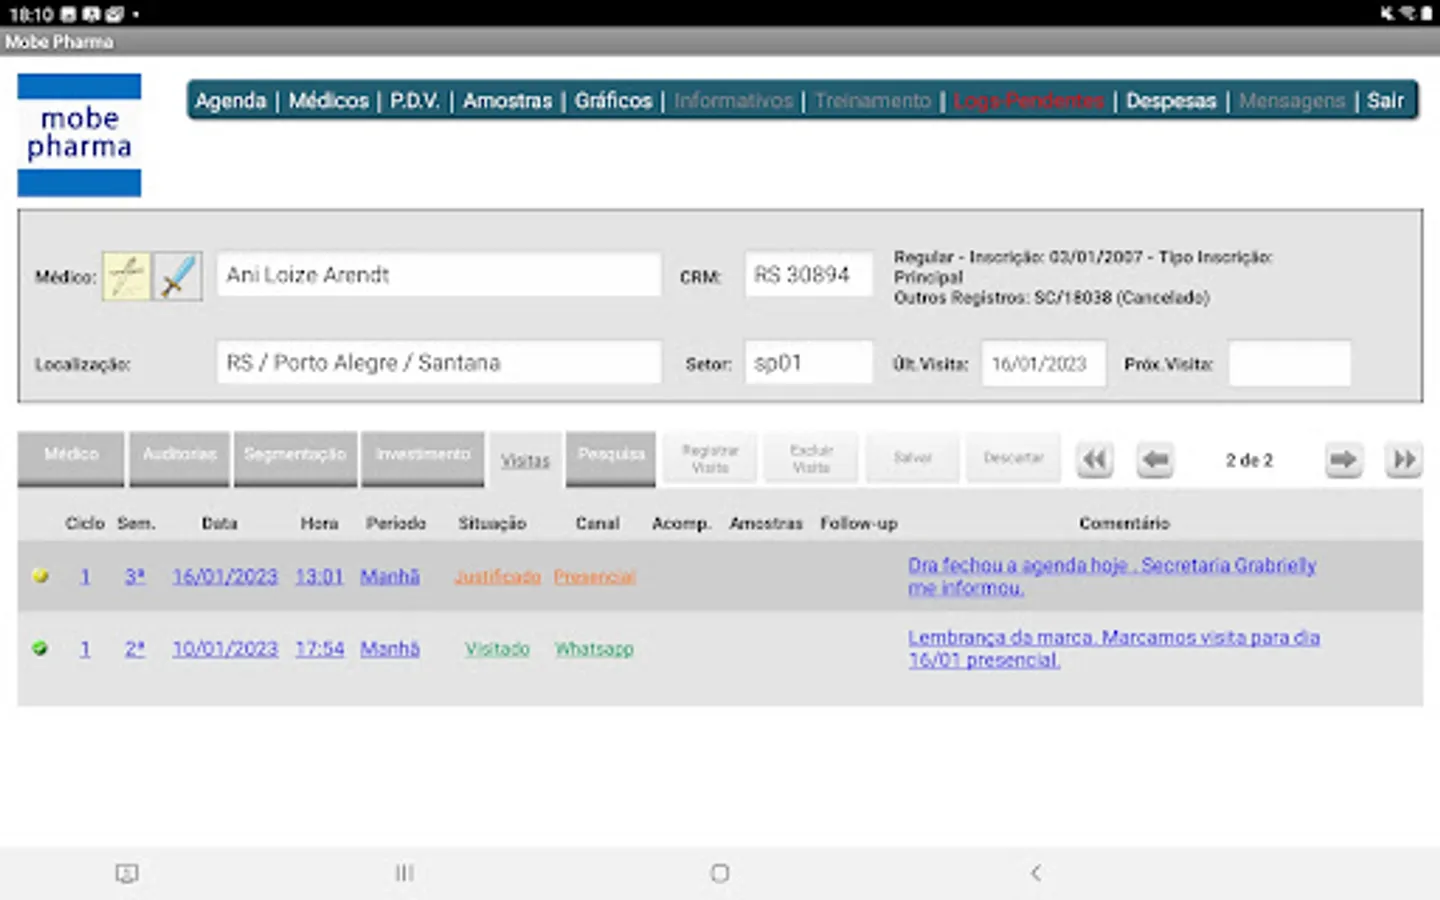Click Situação column header
This screenshot has height=900, width=1440.
coord(492,523)
